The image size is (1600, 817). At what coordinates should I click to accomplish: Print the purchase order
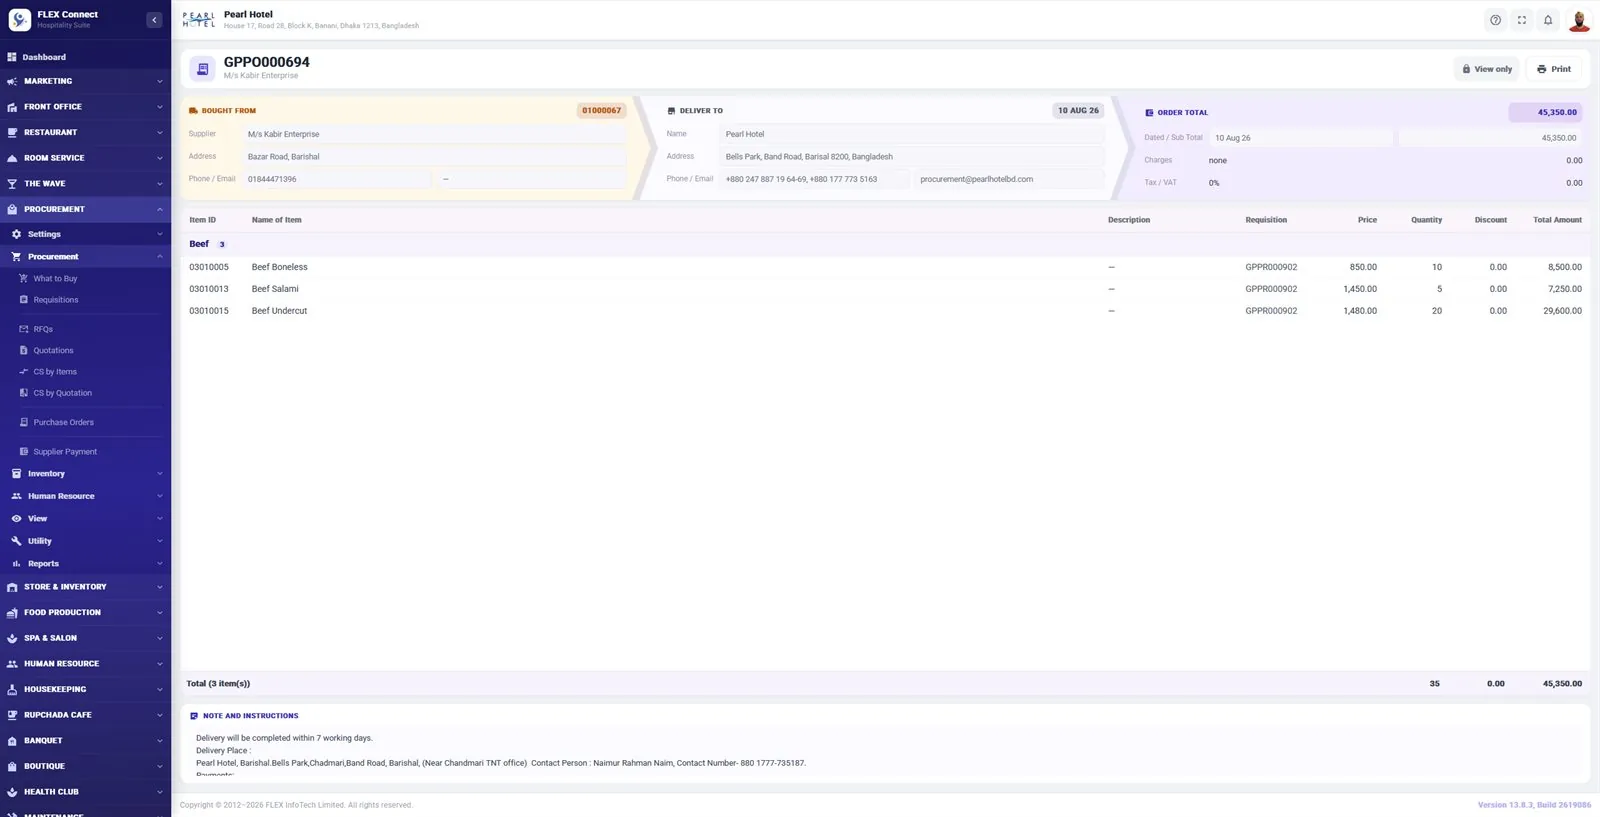pos(1554,69)
